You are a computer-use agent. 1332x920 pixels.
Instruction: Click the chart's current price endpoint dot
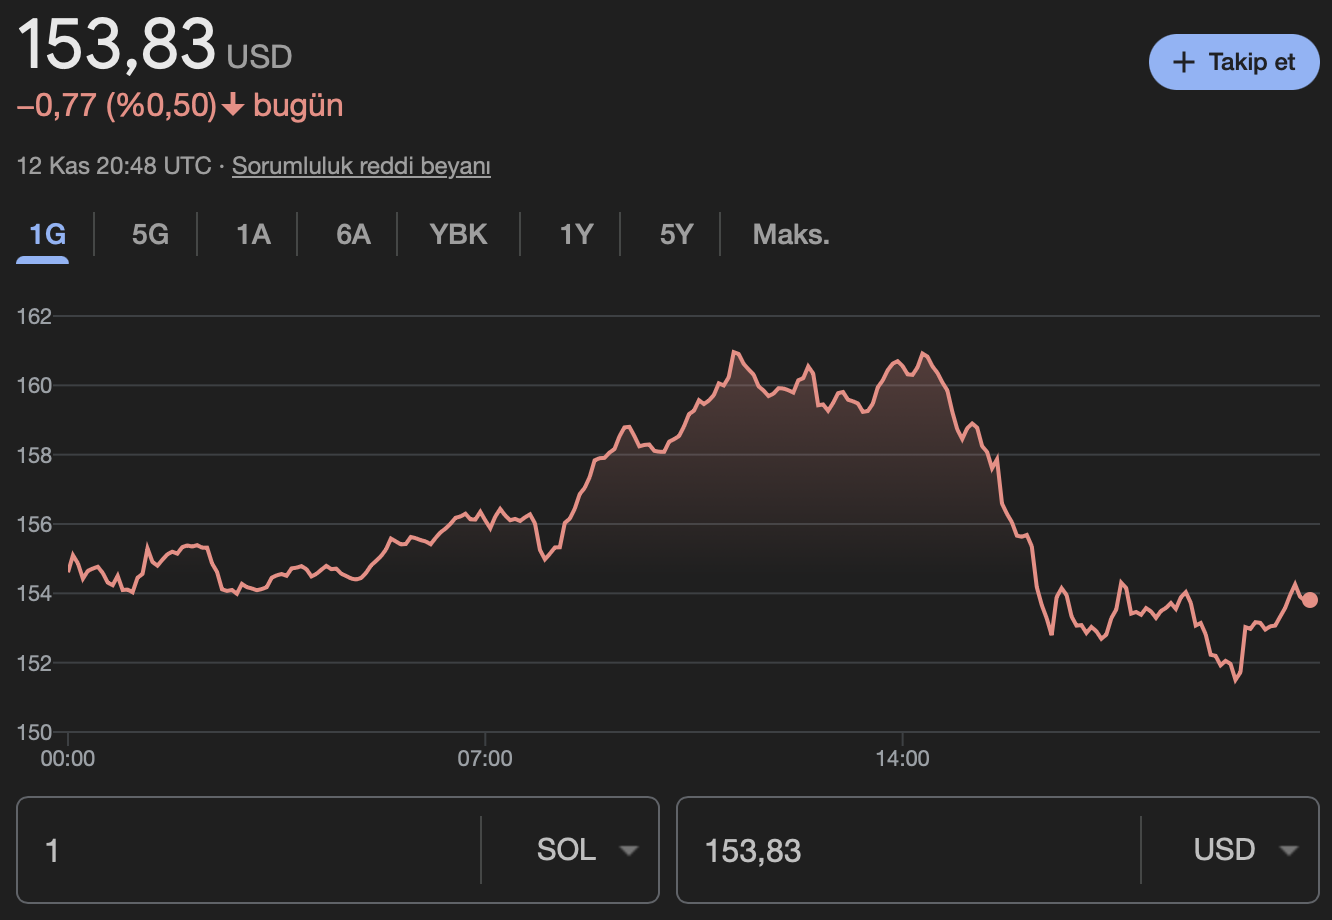1310,600
